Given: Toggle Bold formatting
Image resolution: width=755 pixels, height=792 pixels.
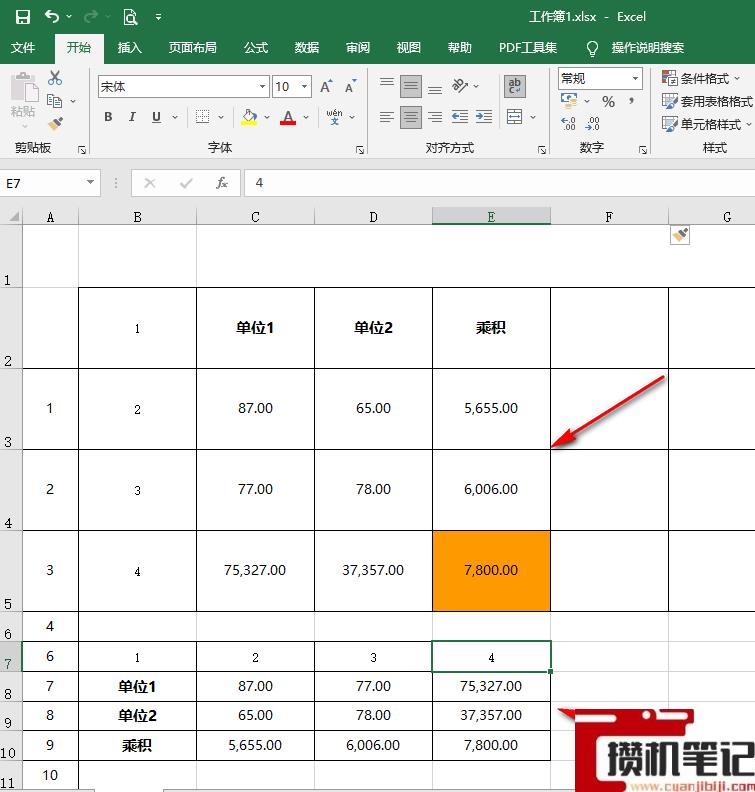Looking at the screenshot, I should pyautogui.click(x=108, y=117).
